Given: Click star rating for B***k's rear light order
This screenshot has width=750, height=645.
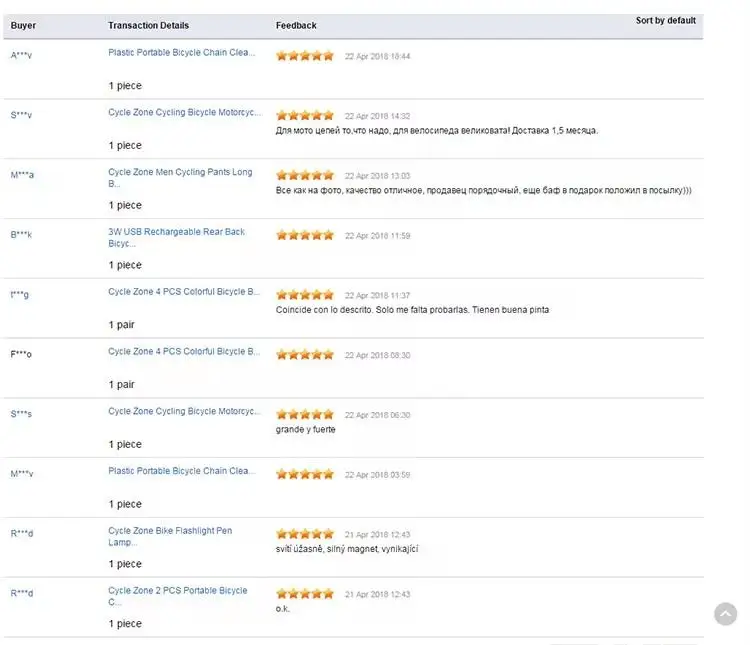Looking at the screenshot, I should 305,235.
